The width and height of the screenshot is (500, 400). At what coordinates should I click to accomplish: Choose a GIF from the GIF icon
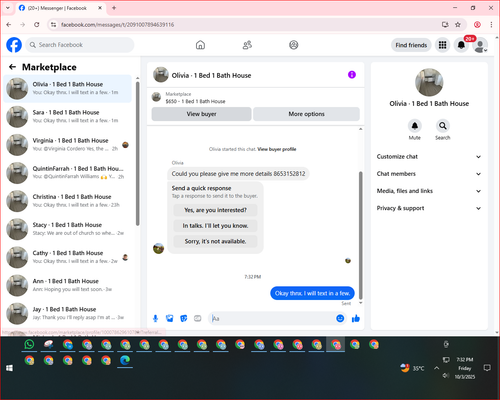point(198,318)
